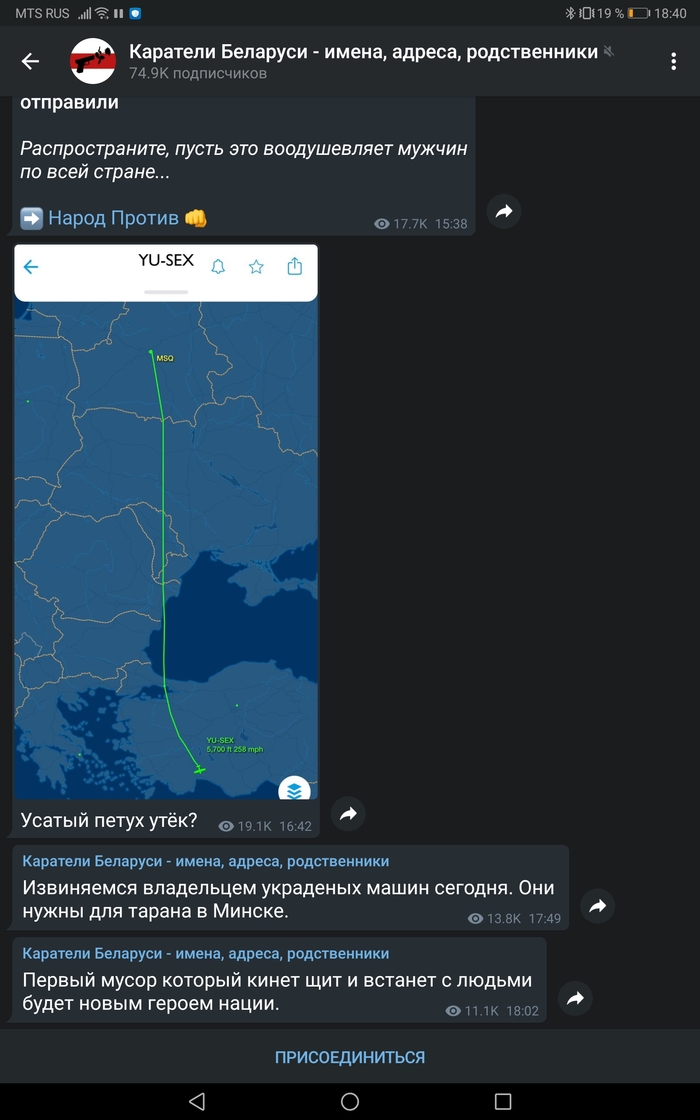
Task: Forward the message posted at 18:02
Action: 576,998
